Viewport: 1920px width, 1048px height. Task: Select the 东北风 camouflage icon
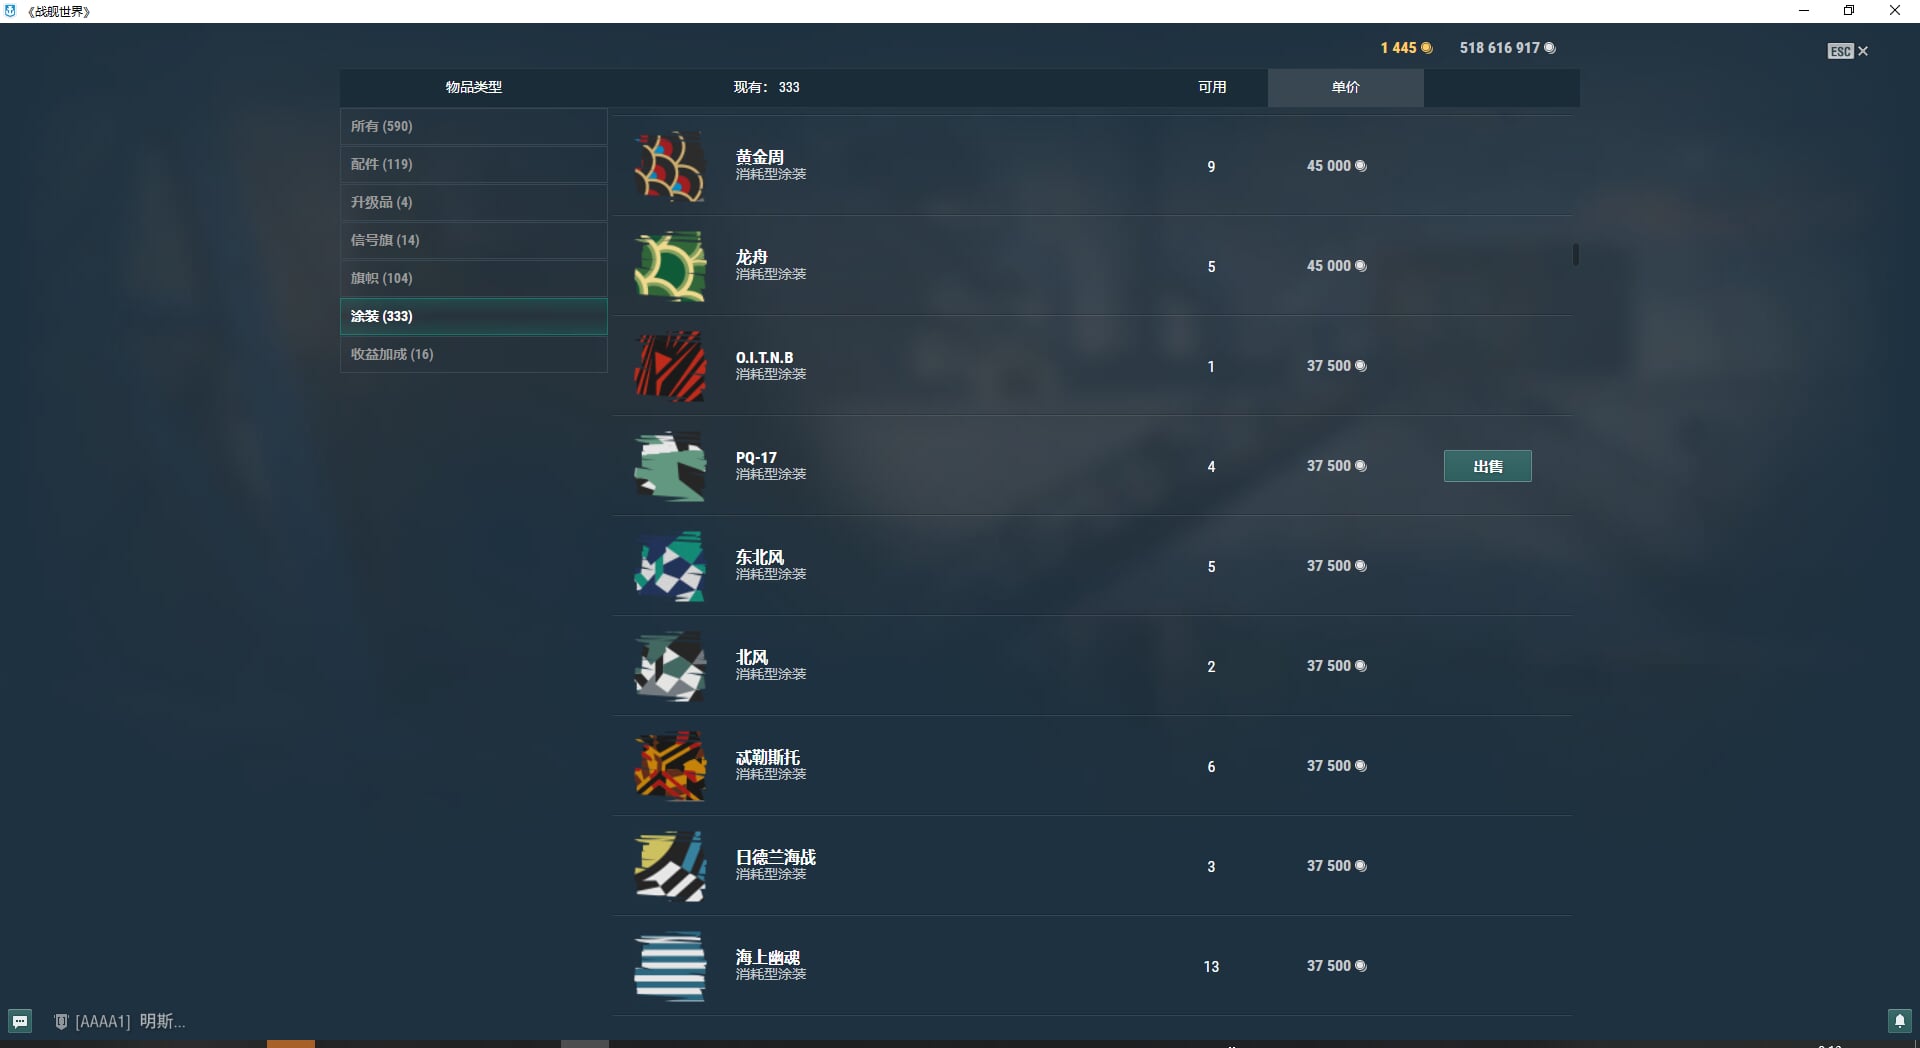pyautogui.click(x=670, y=566)
